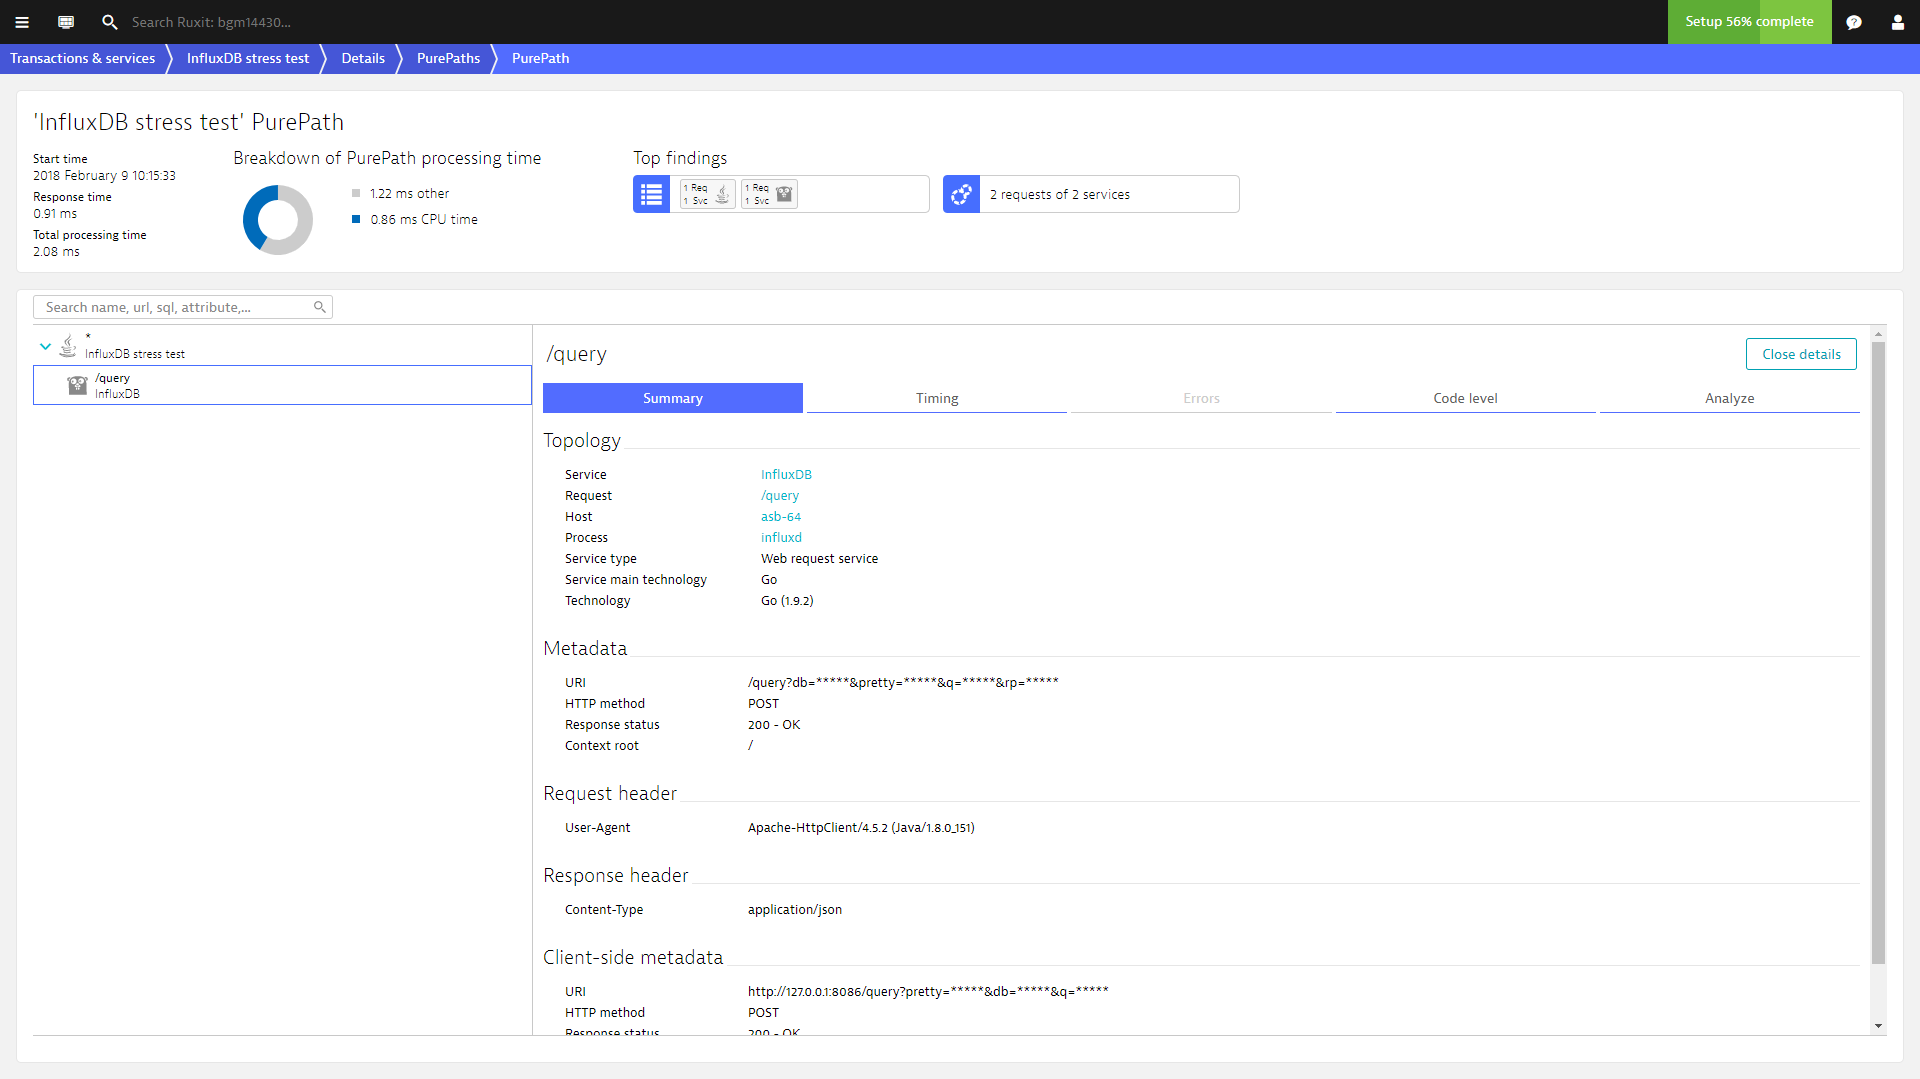
Task: Click the Metadata URI /query?db= value
Action: tap(903, 683)
